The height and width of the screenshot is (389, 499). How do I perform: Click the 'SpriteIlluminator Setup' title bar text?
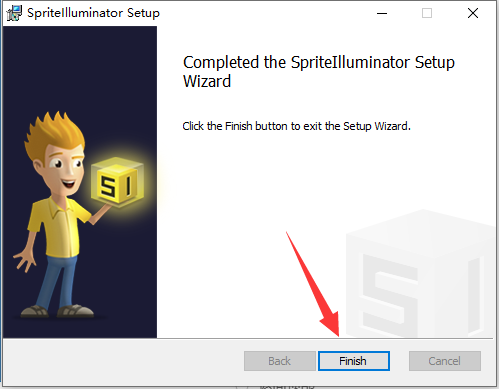click(x=93, y=13)
